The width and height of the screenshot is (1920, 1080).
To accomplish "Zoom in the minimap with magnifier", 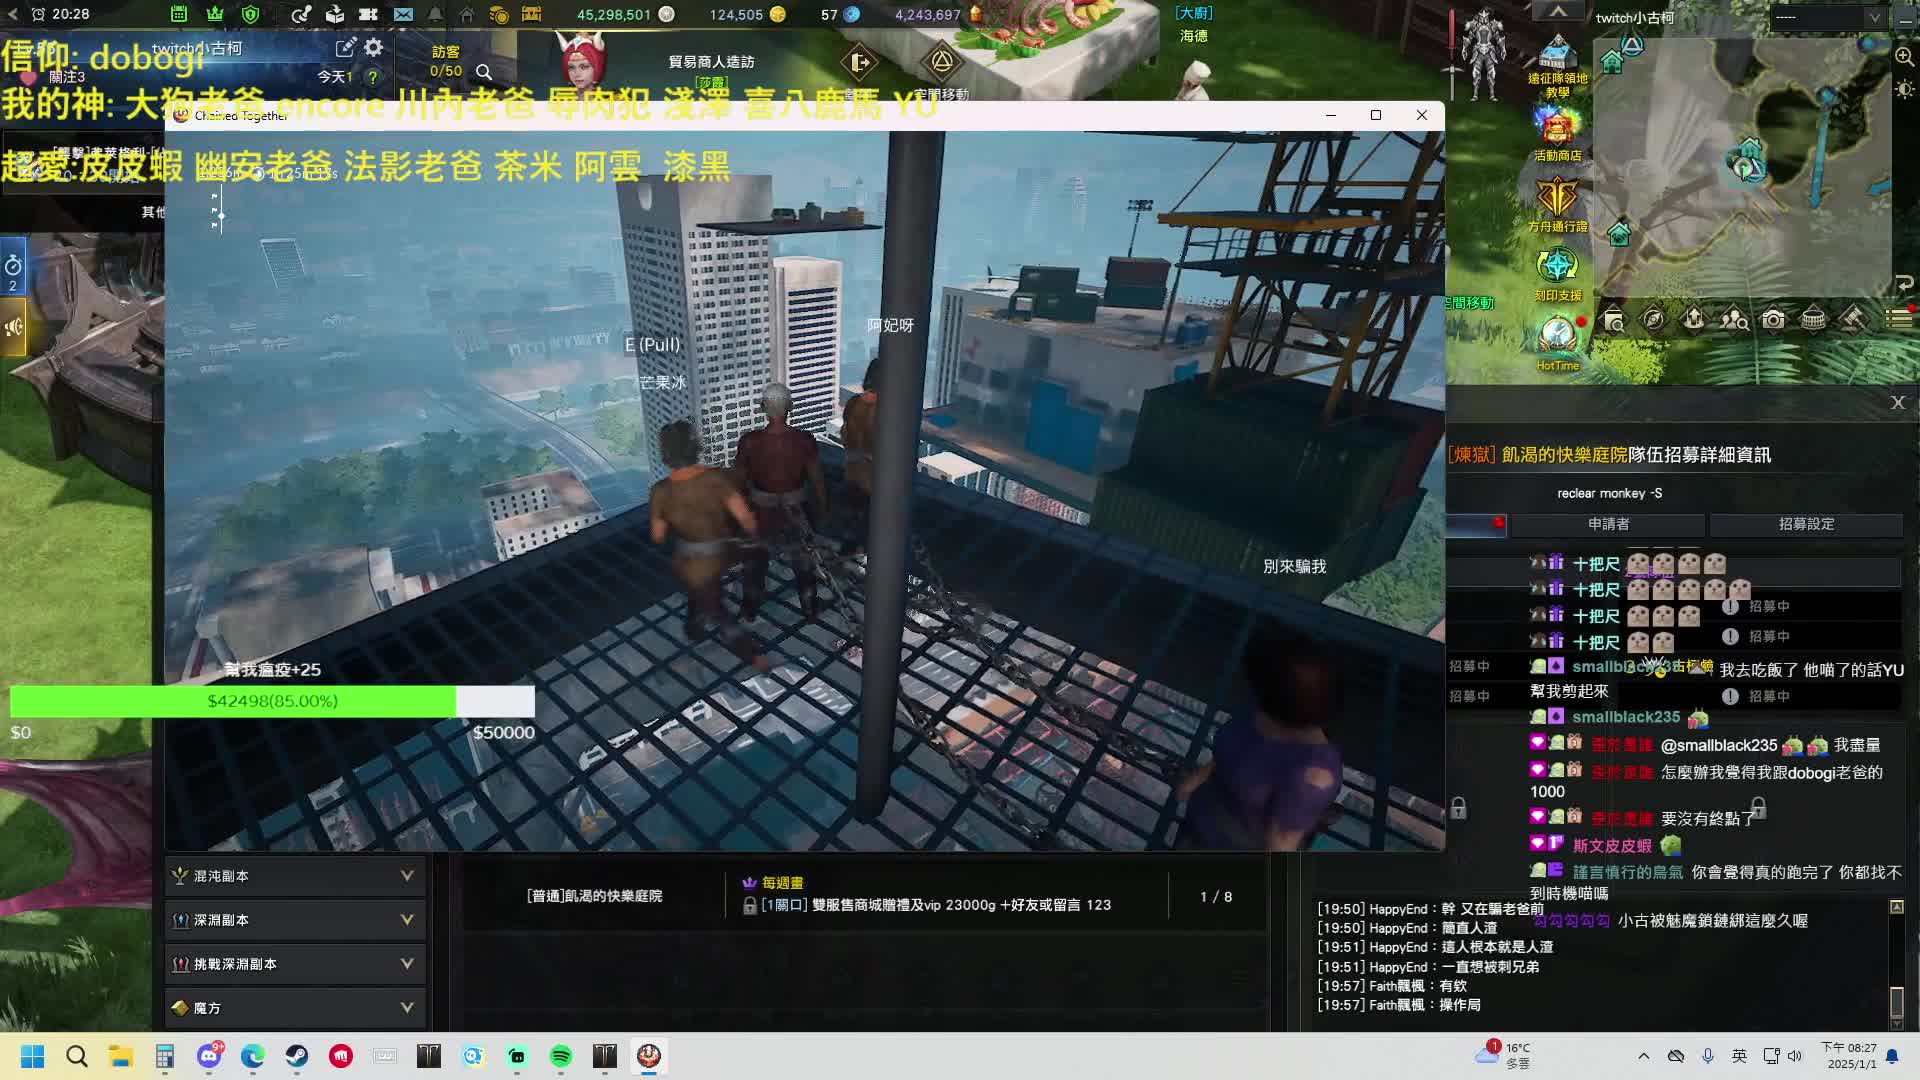I will tap(1904, 57).
